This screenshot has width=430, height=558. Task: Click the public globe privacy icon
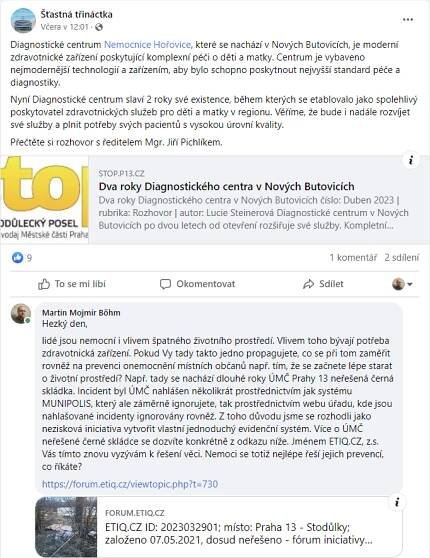pyautogui.click(x=99, y=27)
